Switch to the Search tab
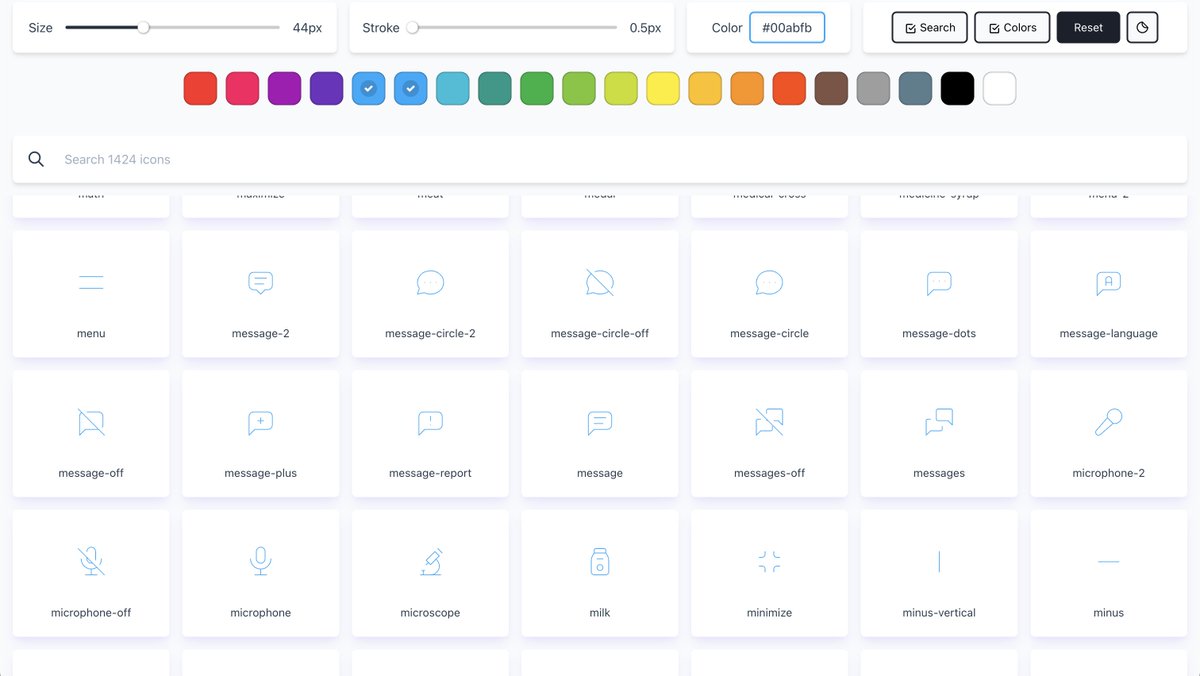The image size is (1200, 676). click(929, 27)
